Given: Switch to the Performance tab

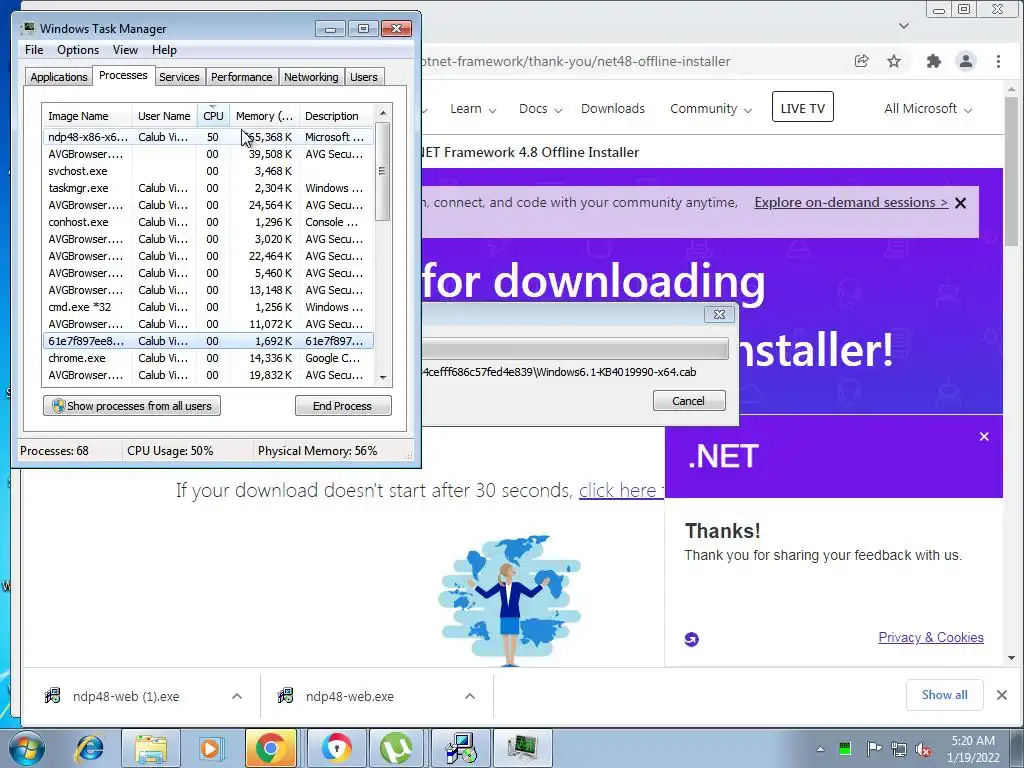Looking at the screenshot, I should (x=242, y=77).
